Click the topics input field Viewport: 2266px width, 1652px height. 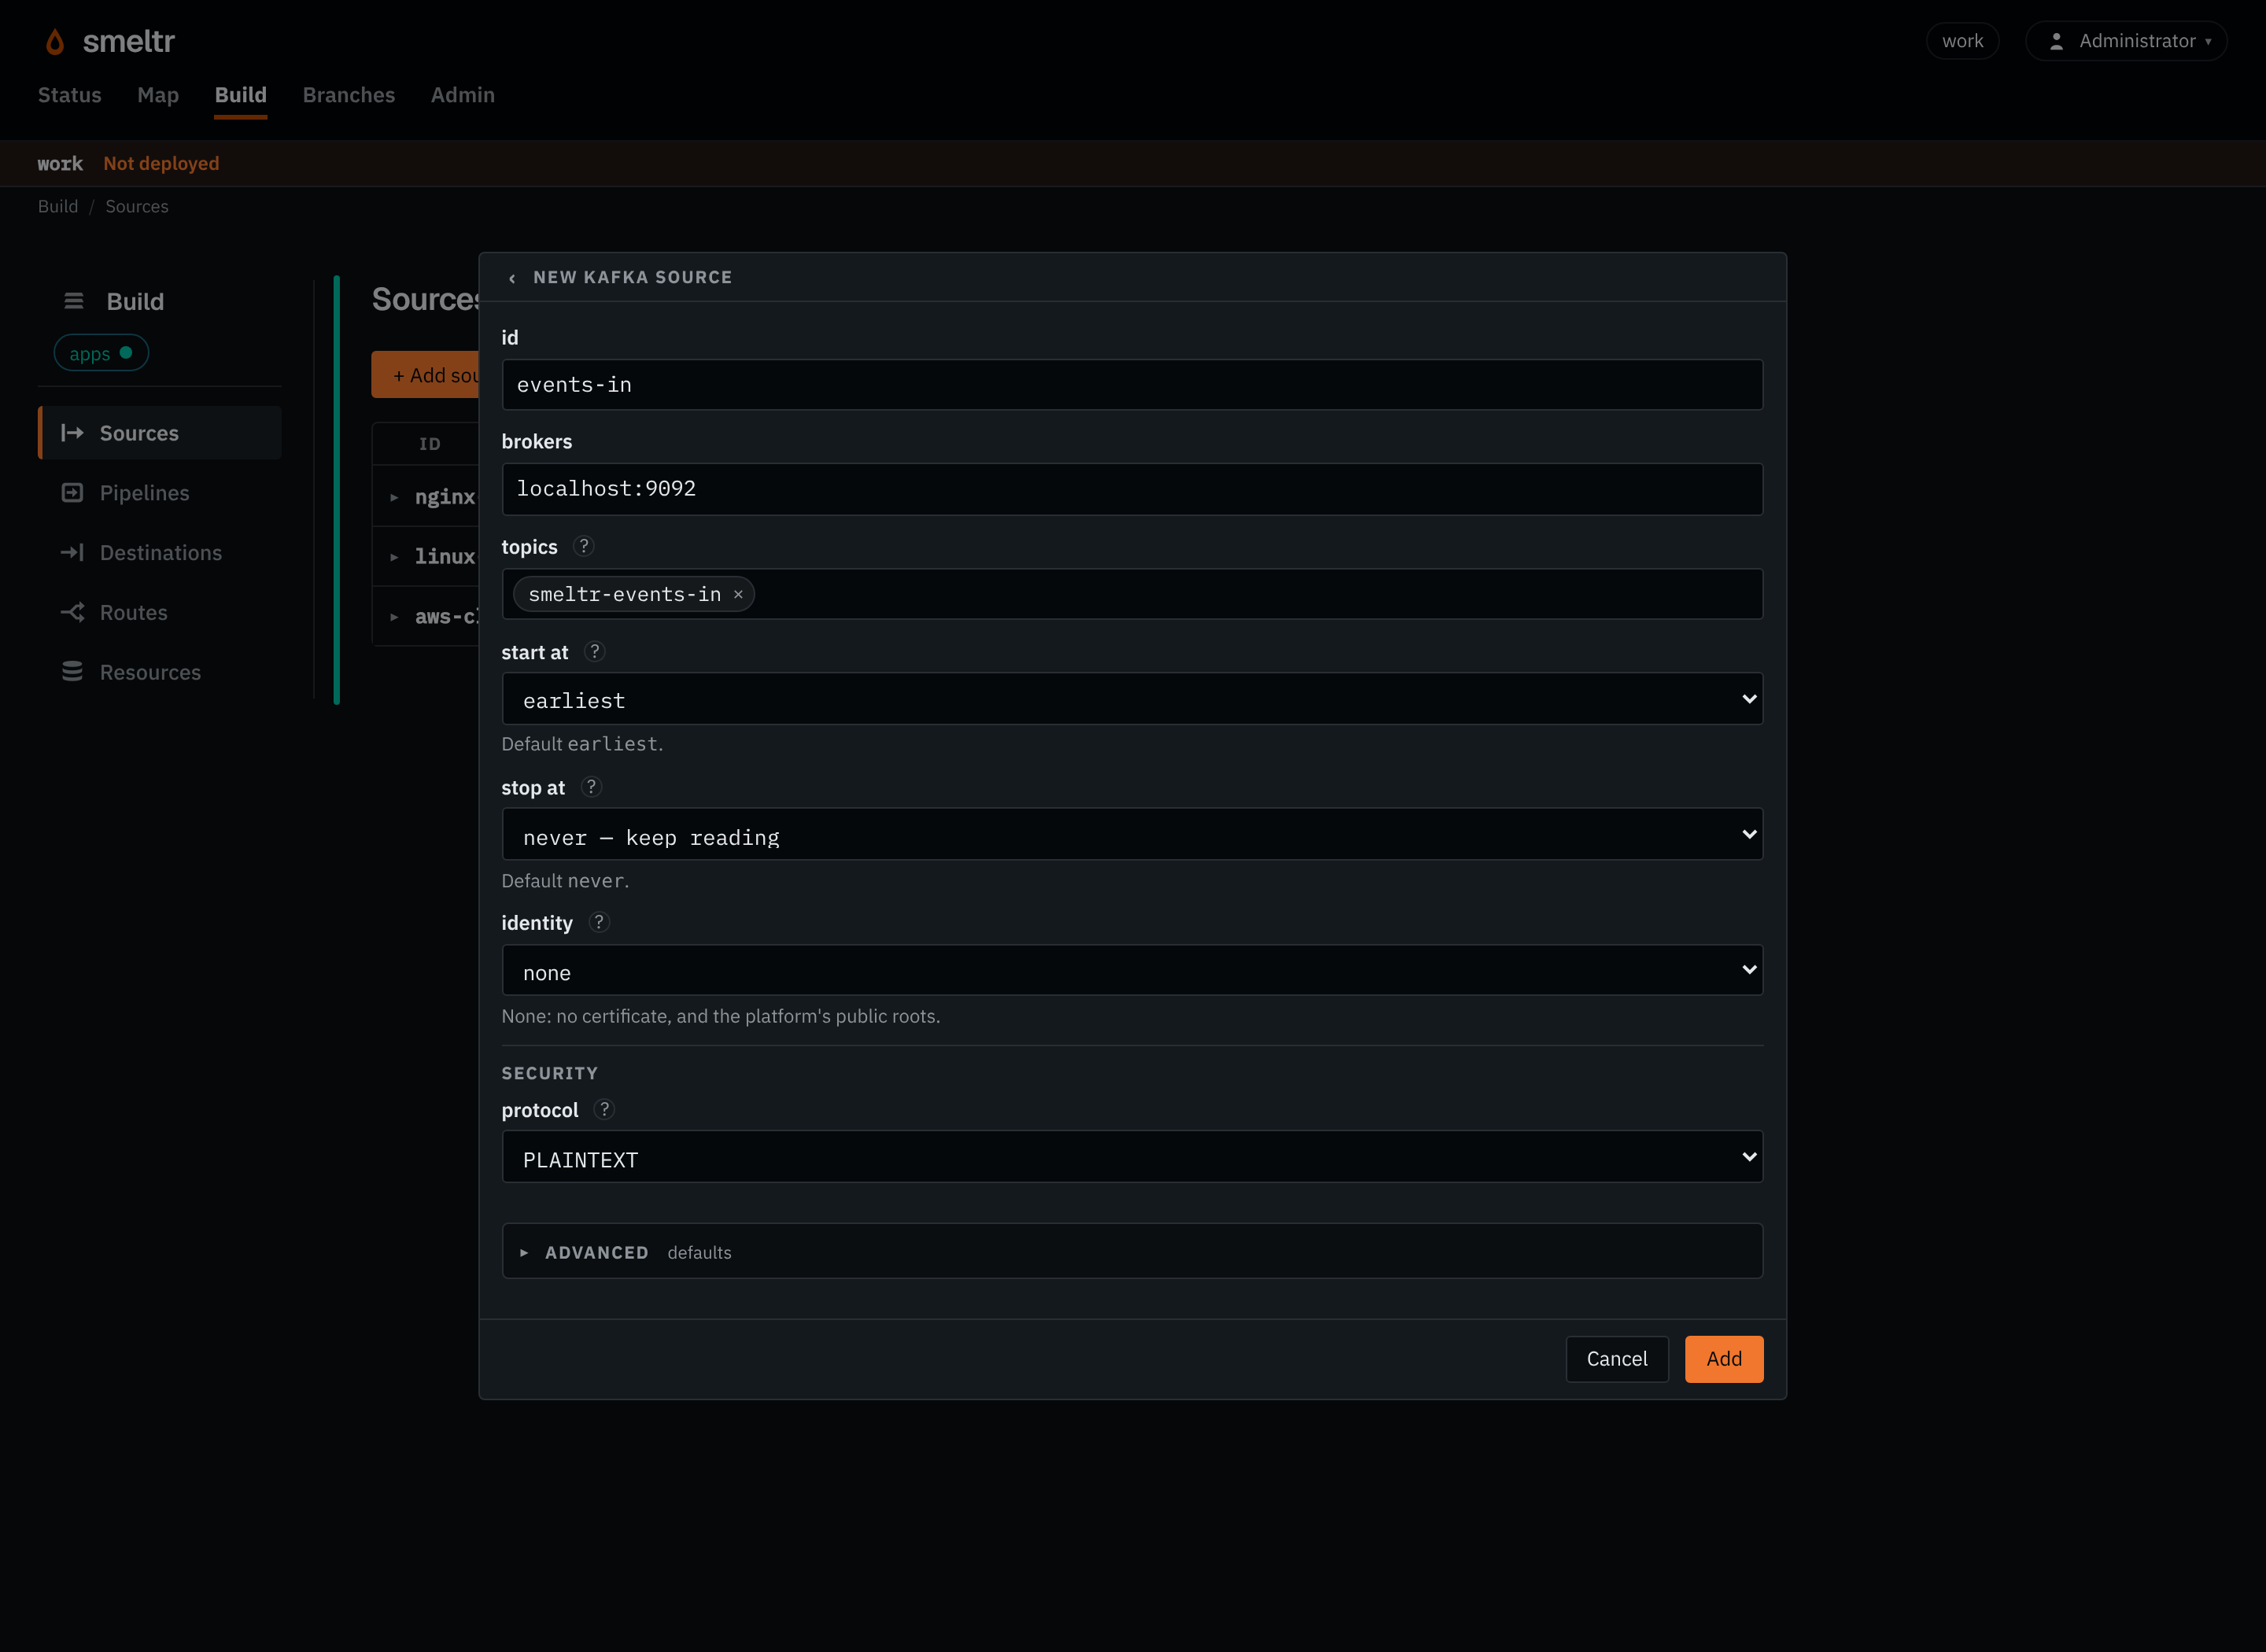pos(1132,594)
